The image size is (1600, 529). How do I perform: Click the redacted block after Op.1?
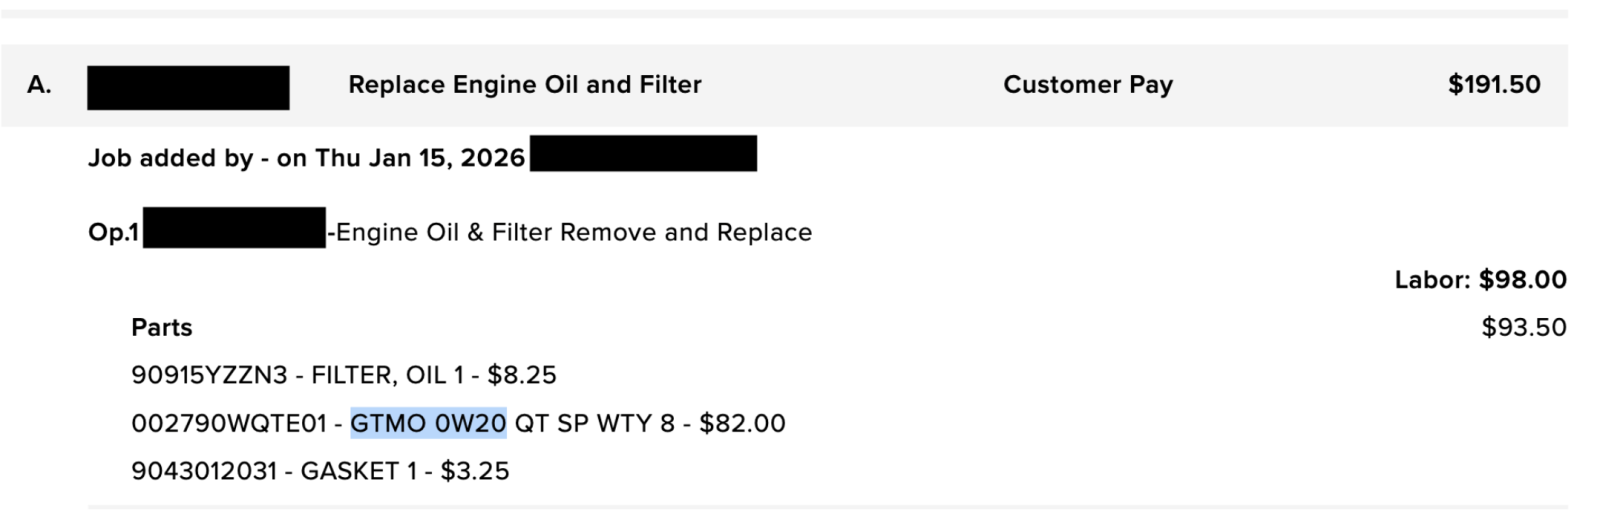click(234, 228)
